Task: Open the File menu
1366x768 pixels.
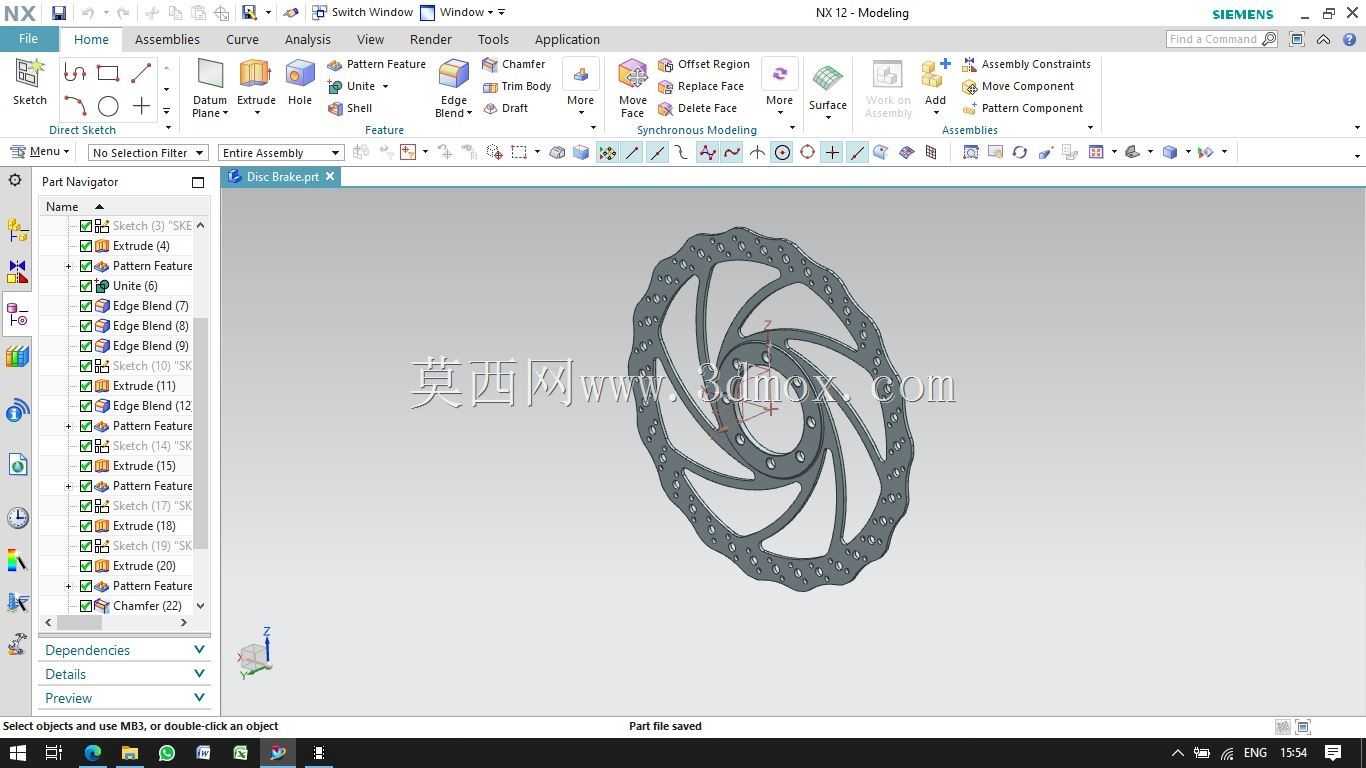Action: coord(28,39)
